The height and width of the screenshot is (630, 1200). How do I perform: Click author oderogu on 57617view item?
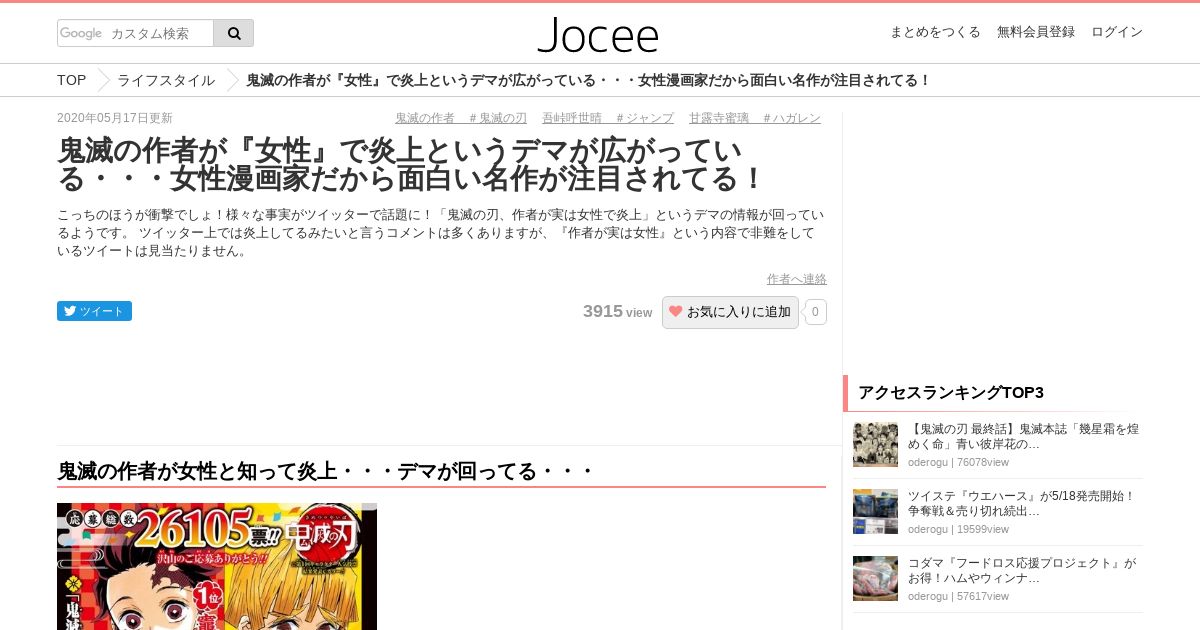coord(928,596)
